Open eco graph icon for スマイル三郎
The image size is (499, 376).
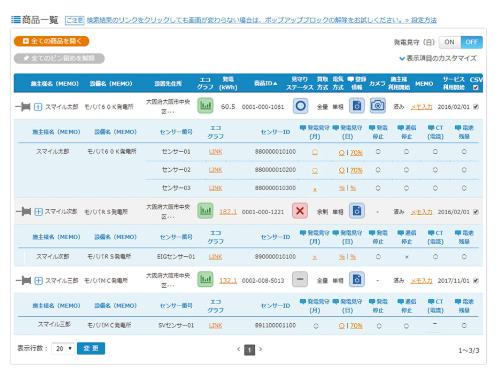click(x=205, y=279)
